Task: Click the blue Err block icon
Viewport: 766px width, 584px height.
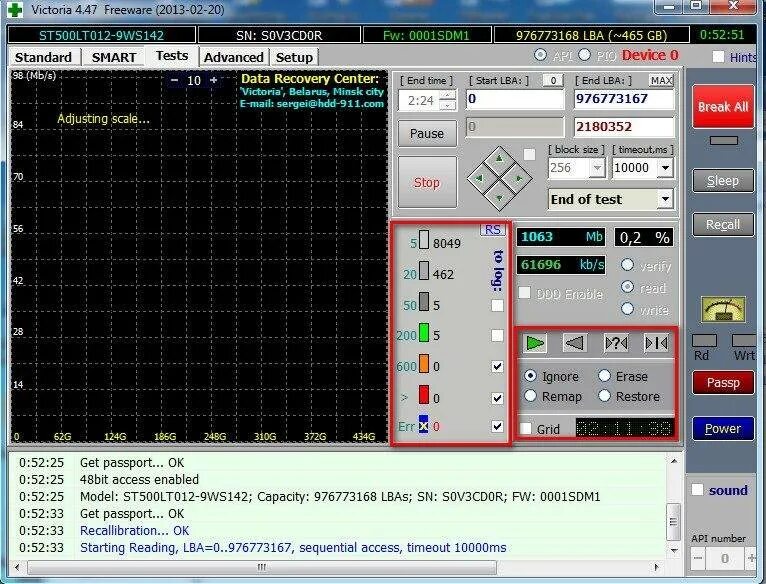Action: coord(423,426)
